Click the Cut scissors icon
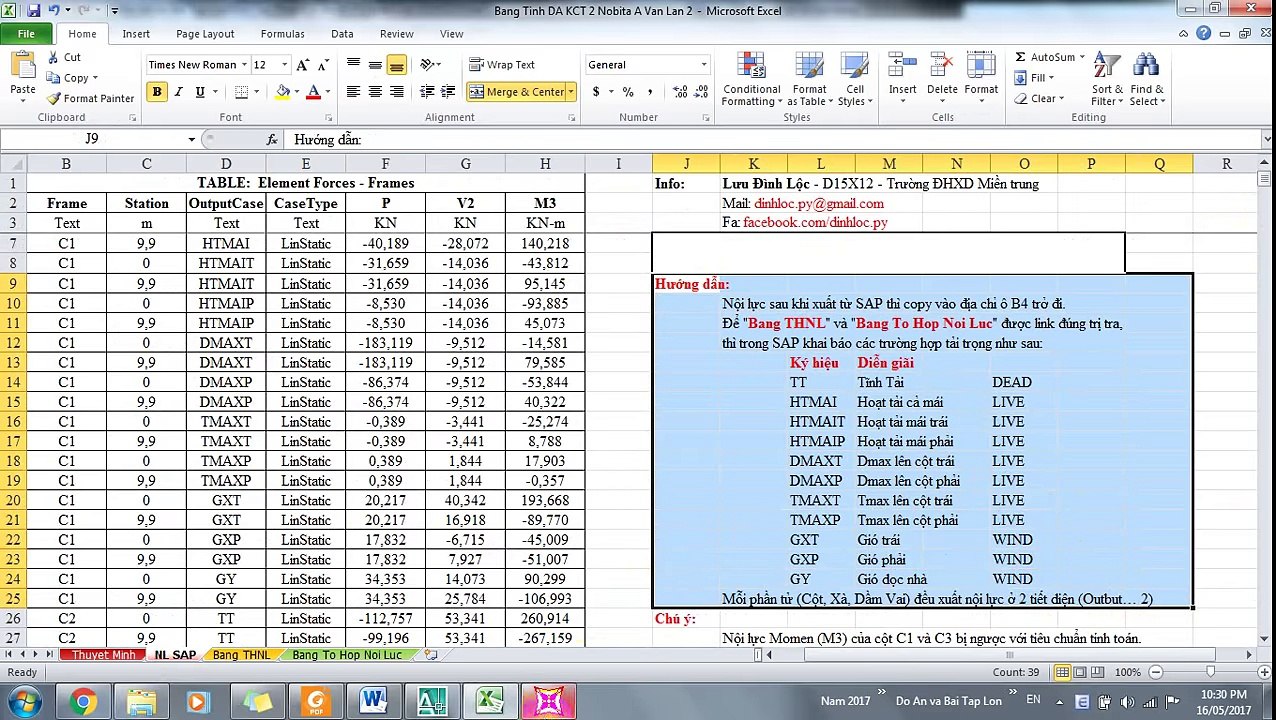The width and height of the screenshot is (1276, 720). pos(54,57)
